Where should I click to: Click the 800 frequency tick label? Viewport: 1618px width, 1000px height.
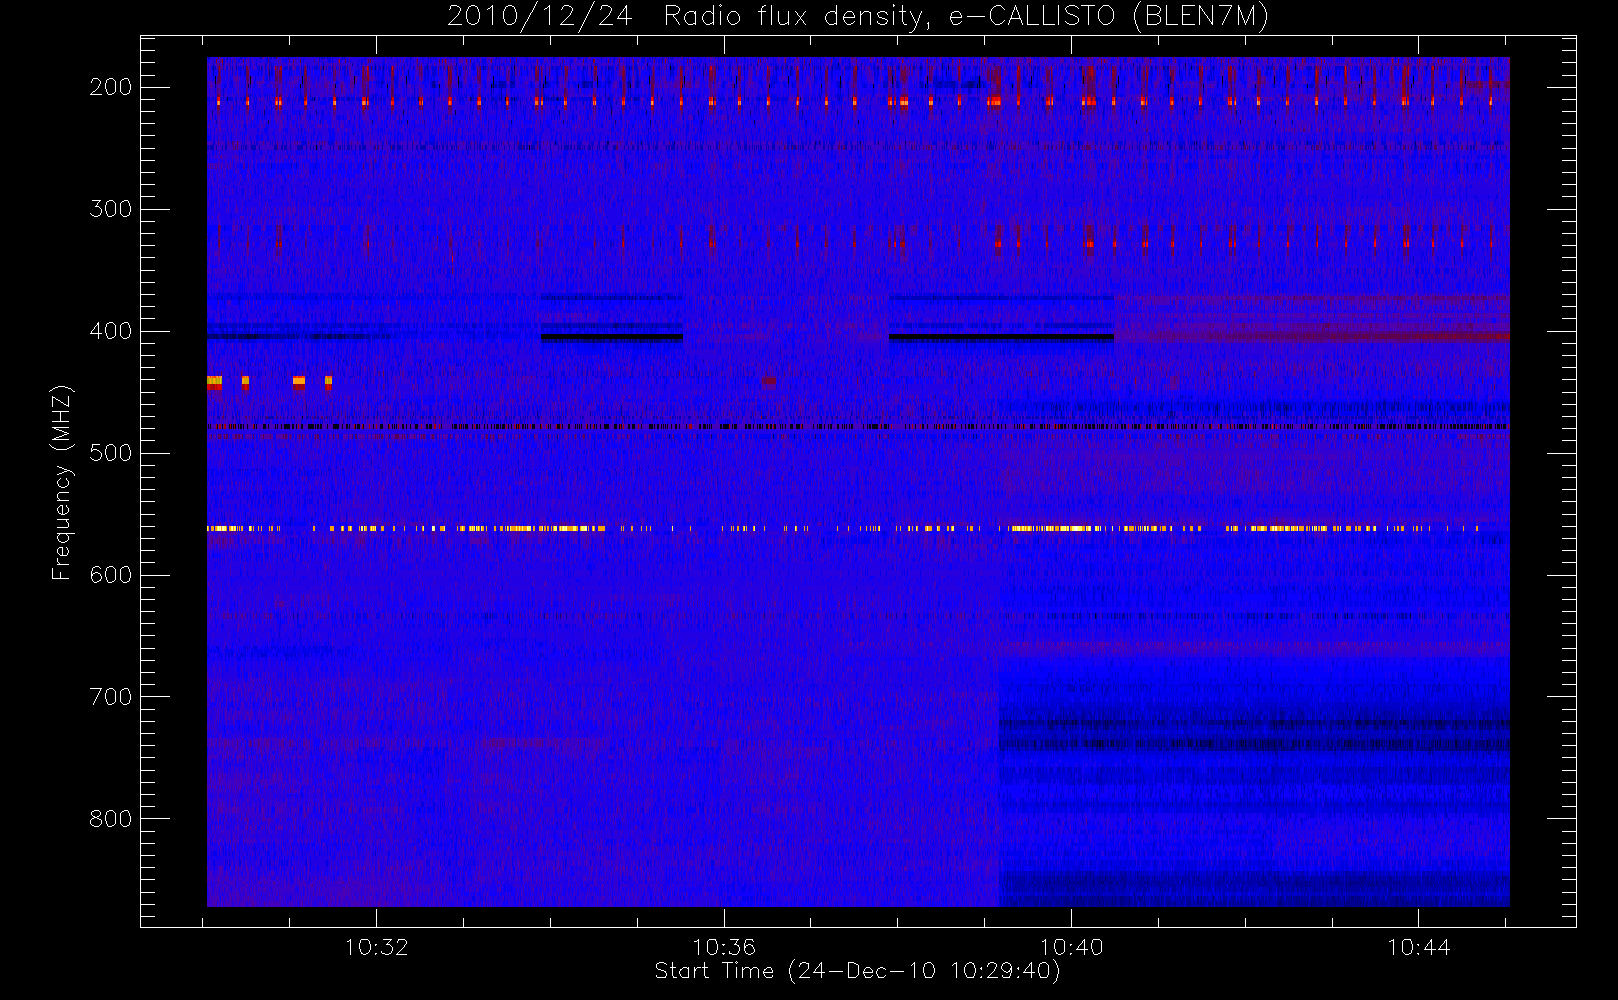[111, 819]
